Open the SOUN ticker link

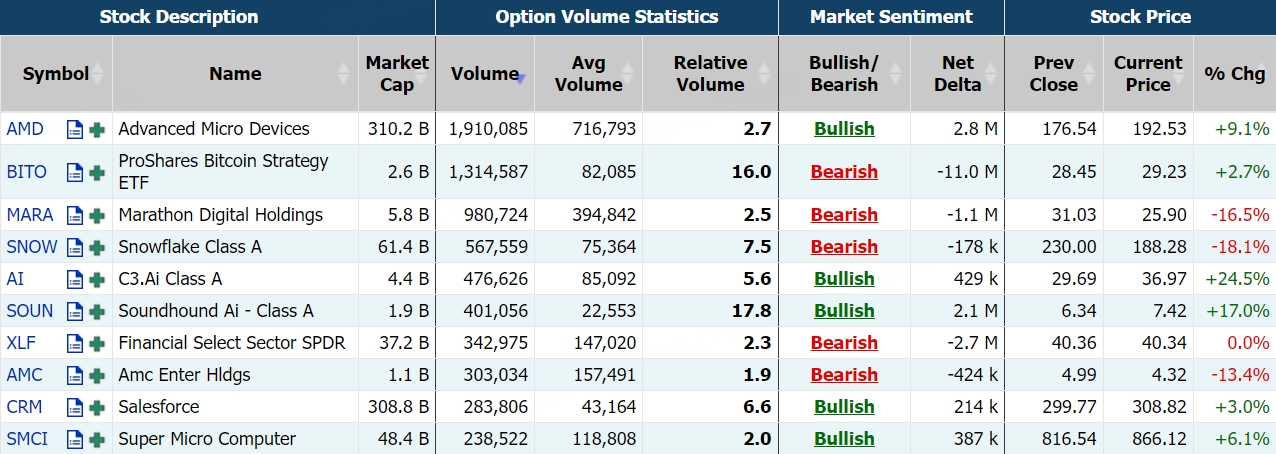(30, 311)
